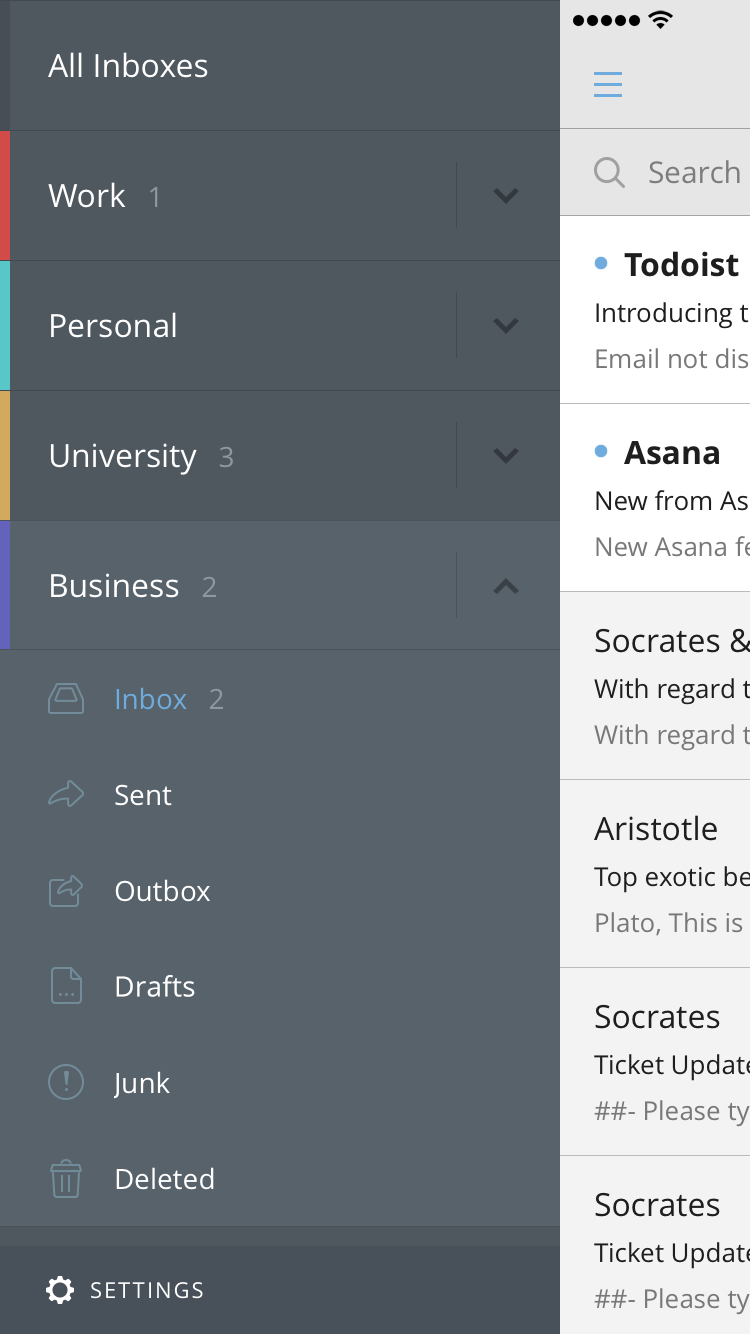The image size is (750, 1334).
Task: Click the Inbox tray icon
Action: tap(66, 699)
